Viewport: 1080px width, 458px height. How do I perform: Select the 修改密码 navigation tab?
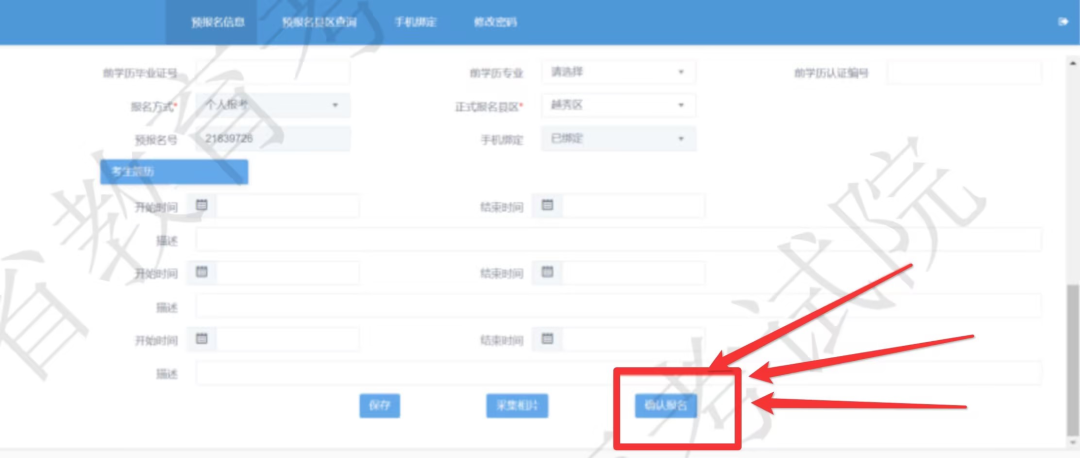[x=497, y=22]
